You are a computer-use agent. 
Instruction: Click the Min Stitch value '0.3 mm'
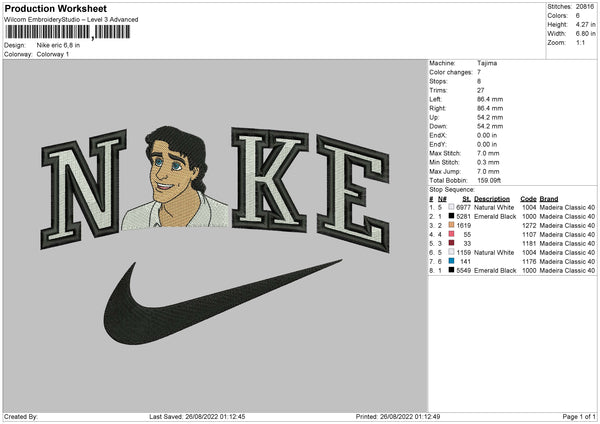pos(488,162)
